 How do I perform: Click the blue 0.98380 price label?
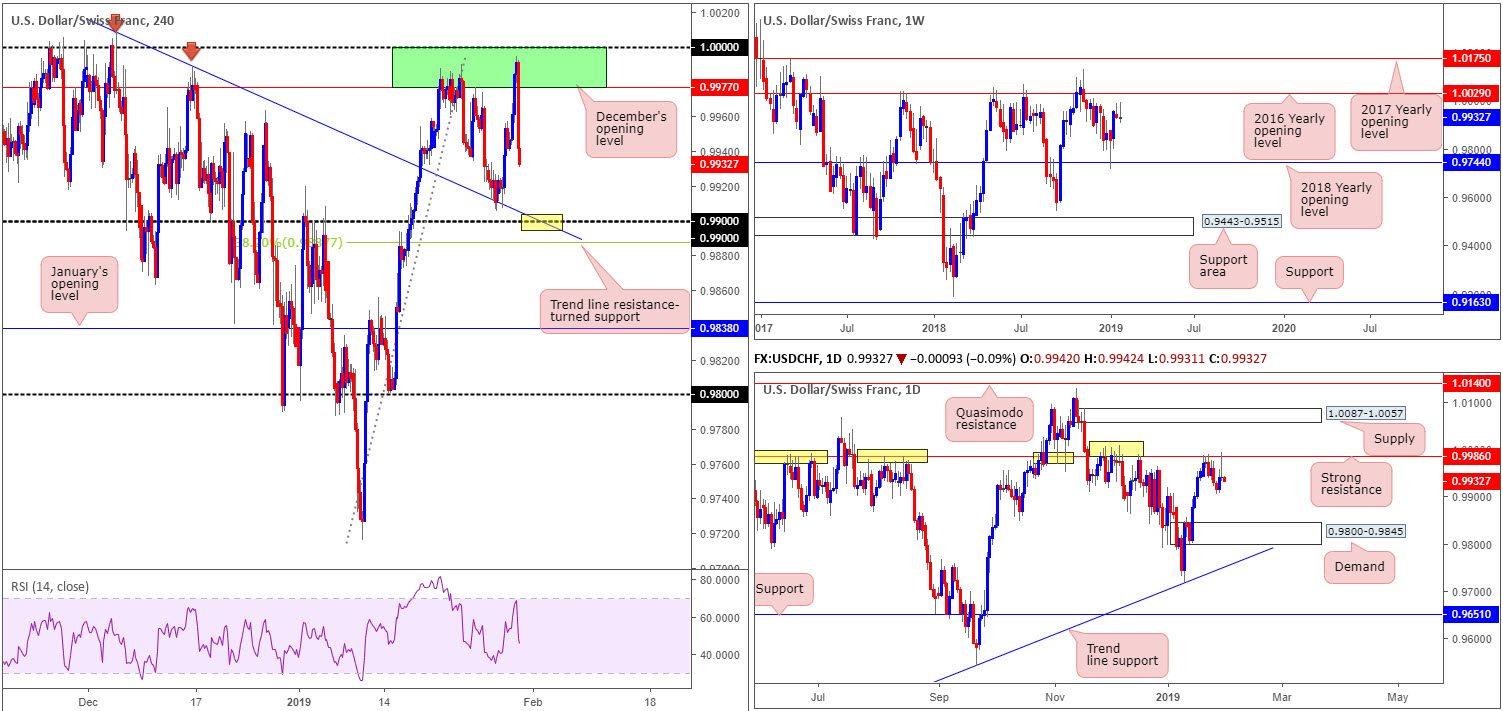pos(719,328)
